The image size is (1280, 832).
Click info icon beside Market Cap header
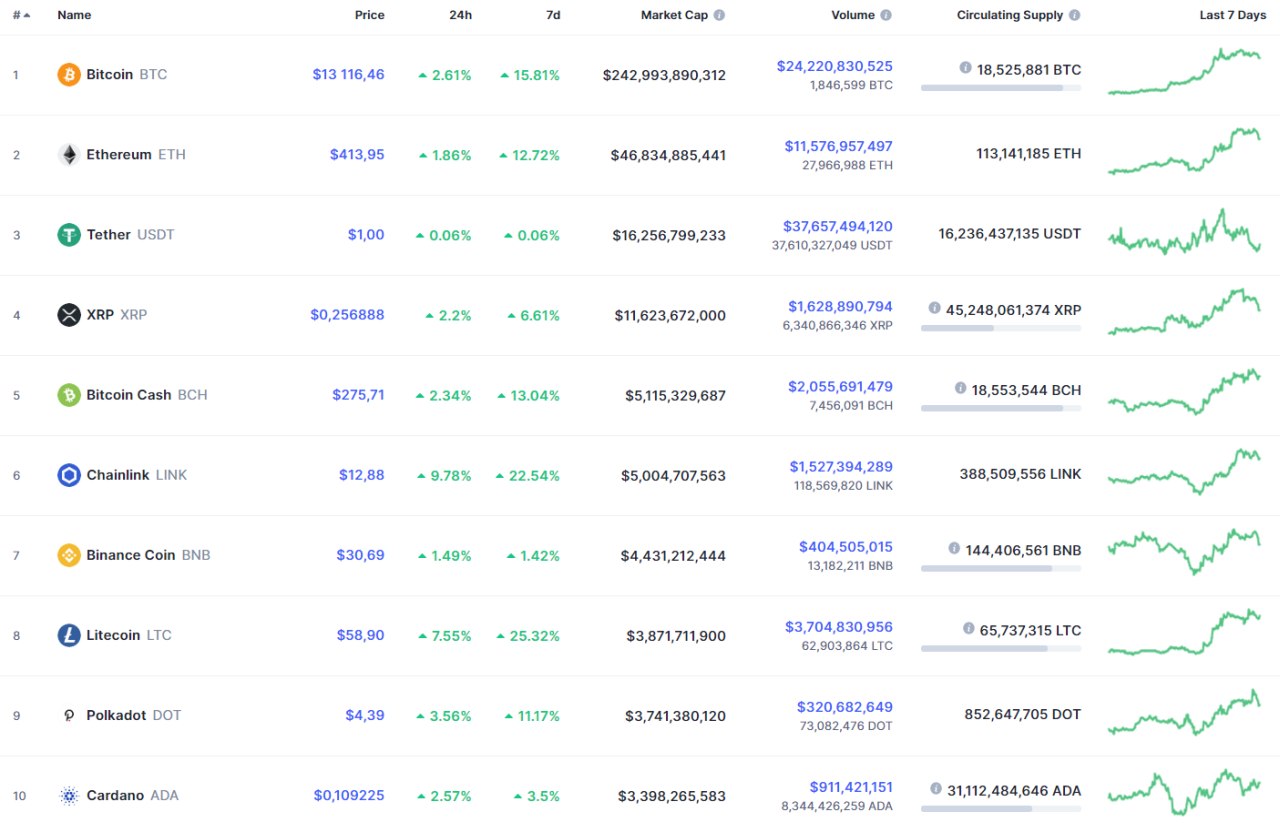pos(720,16)
